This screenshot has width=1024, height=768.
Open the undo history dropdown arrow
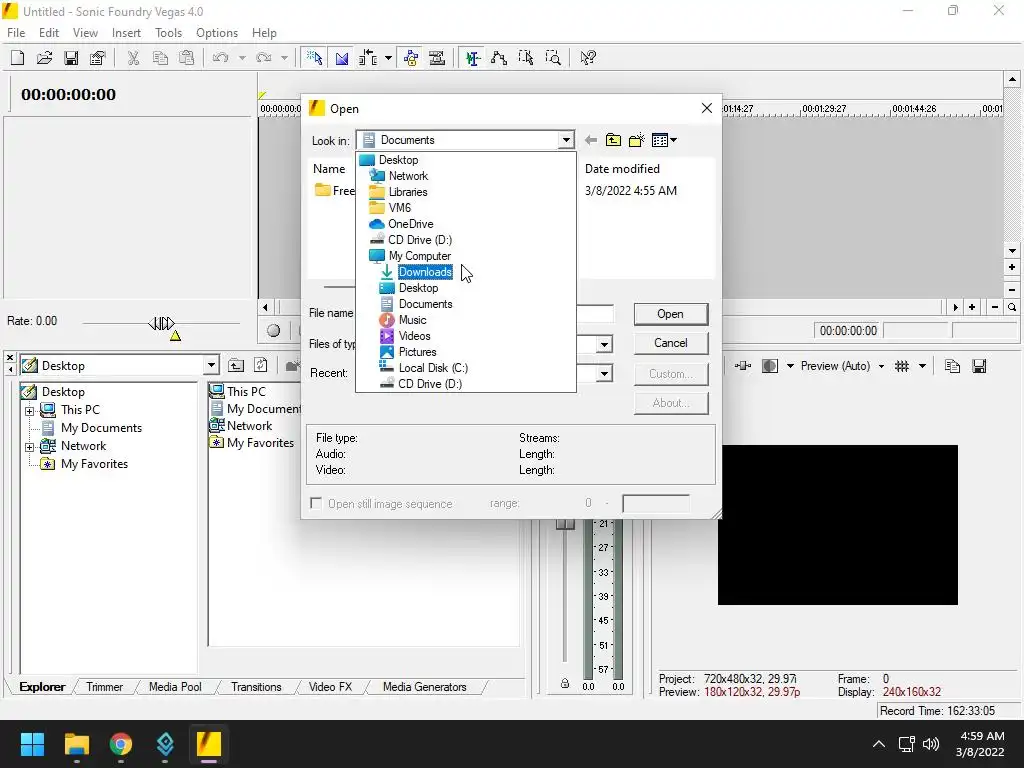(x=242, y=58)
